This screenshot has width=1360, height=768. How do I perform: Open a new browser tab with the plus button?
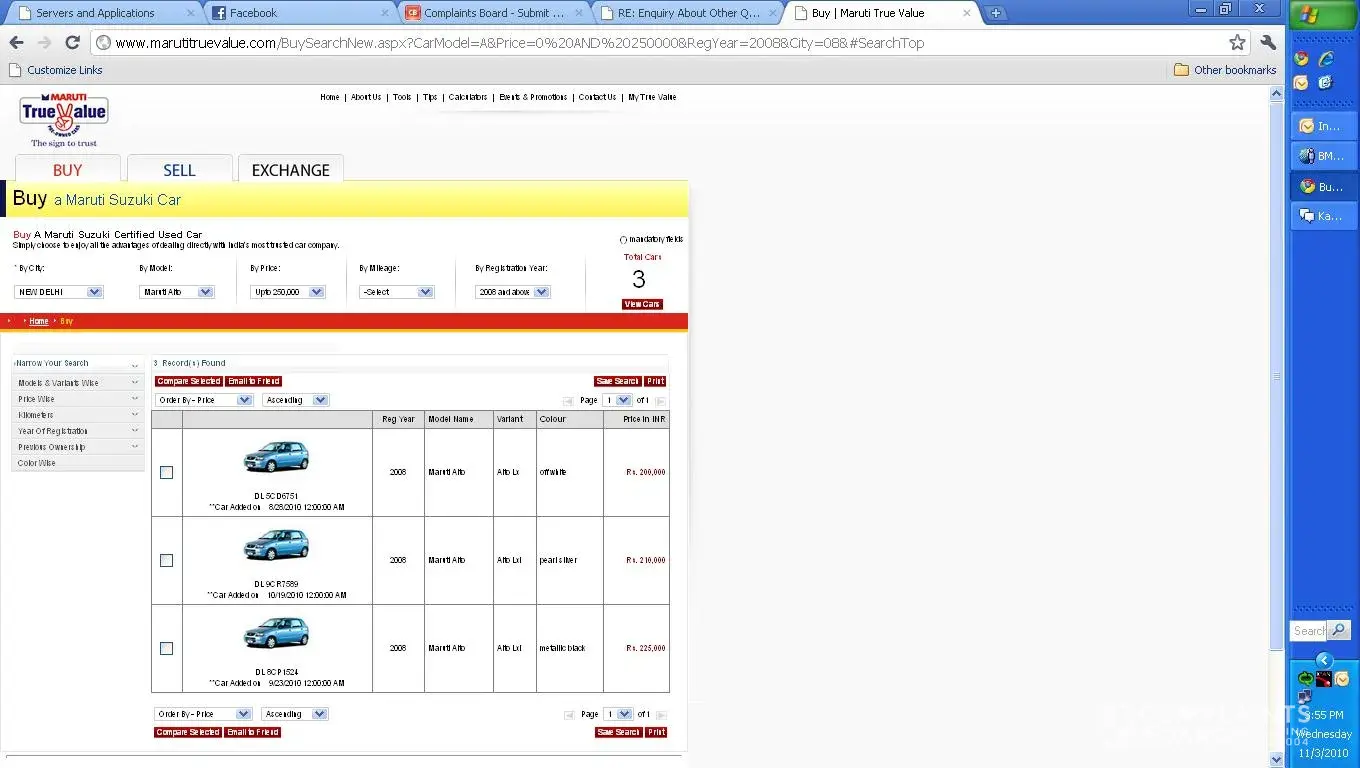pyautogui.click(x=995, y=13)
